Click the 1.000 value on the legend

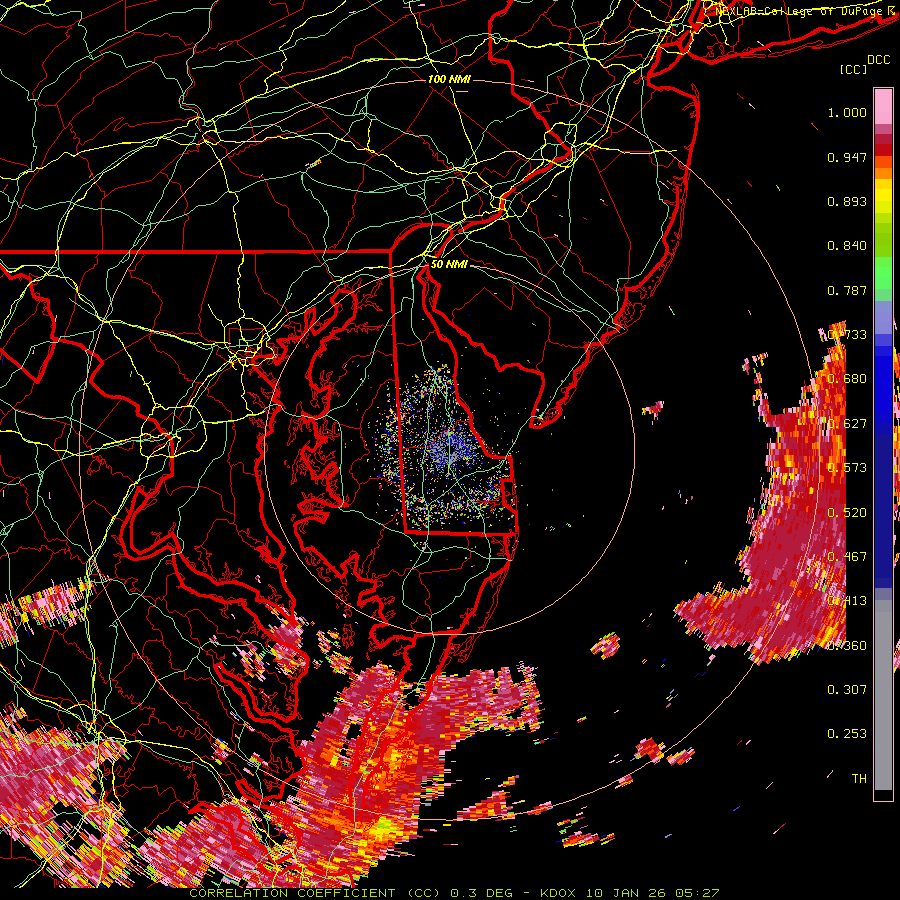click(x=847, y=112)
